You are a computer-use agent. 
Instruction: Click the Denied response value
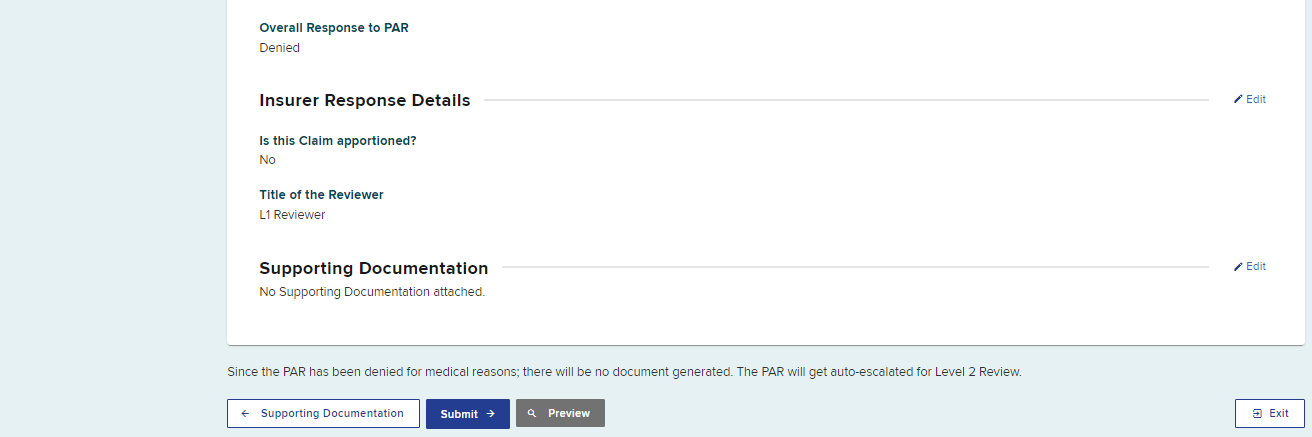(279, 47)
